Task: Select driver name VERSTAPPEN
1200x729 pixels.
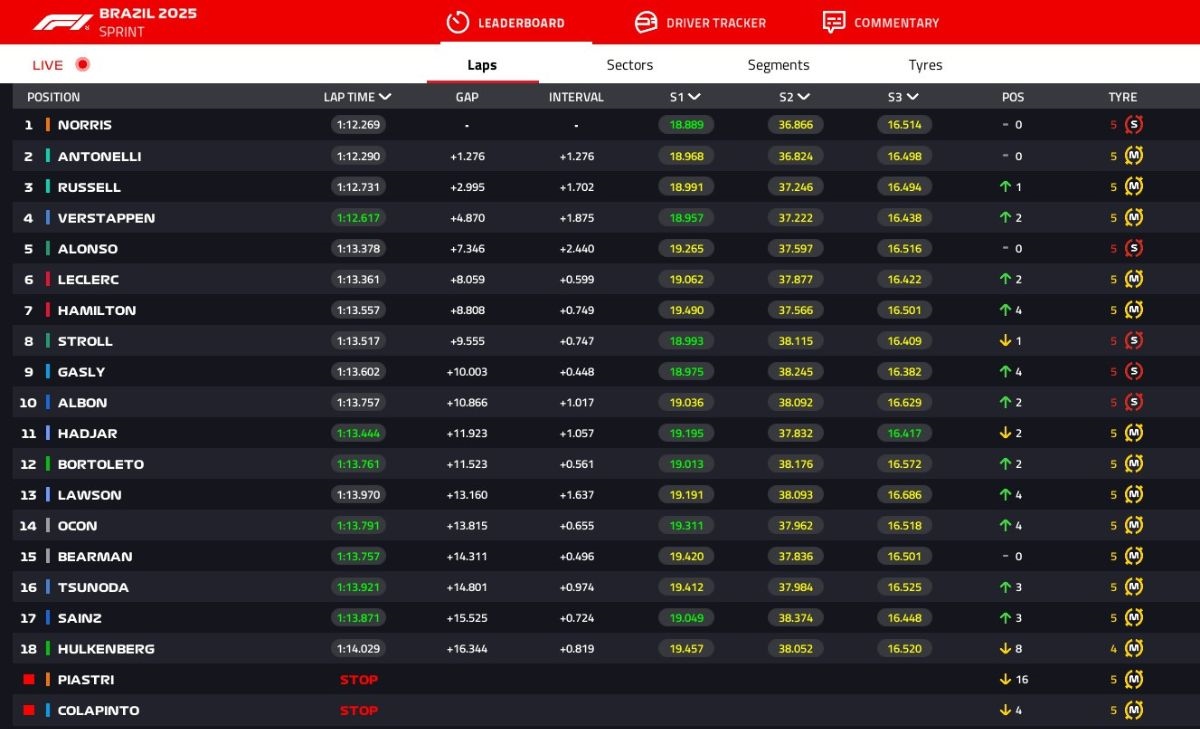Action: pos(106,218)
